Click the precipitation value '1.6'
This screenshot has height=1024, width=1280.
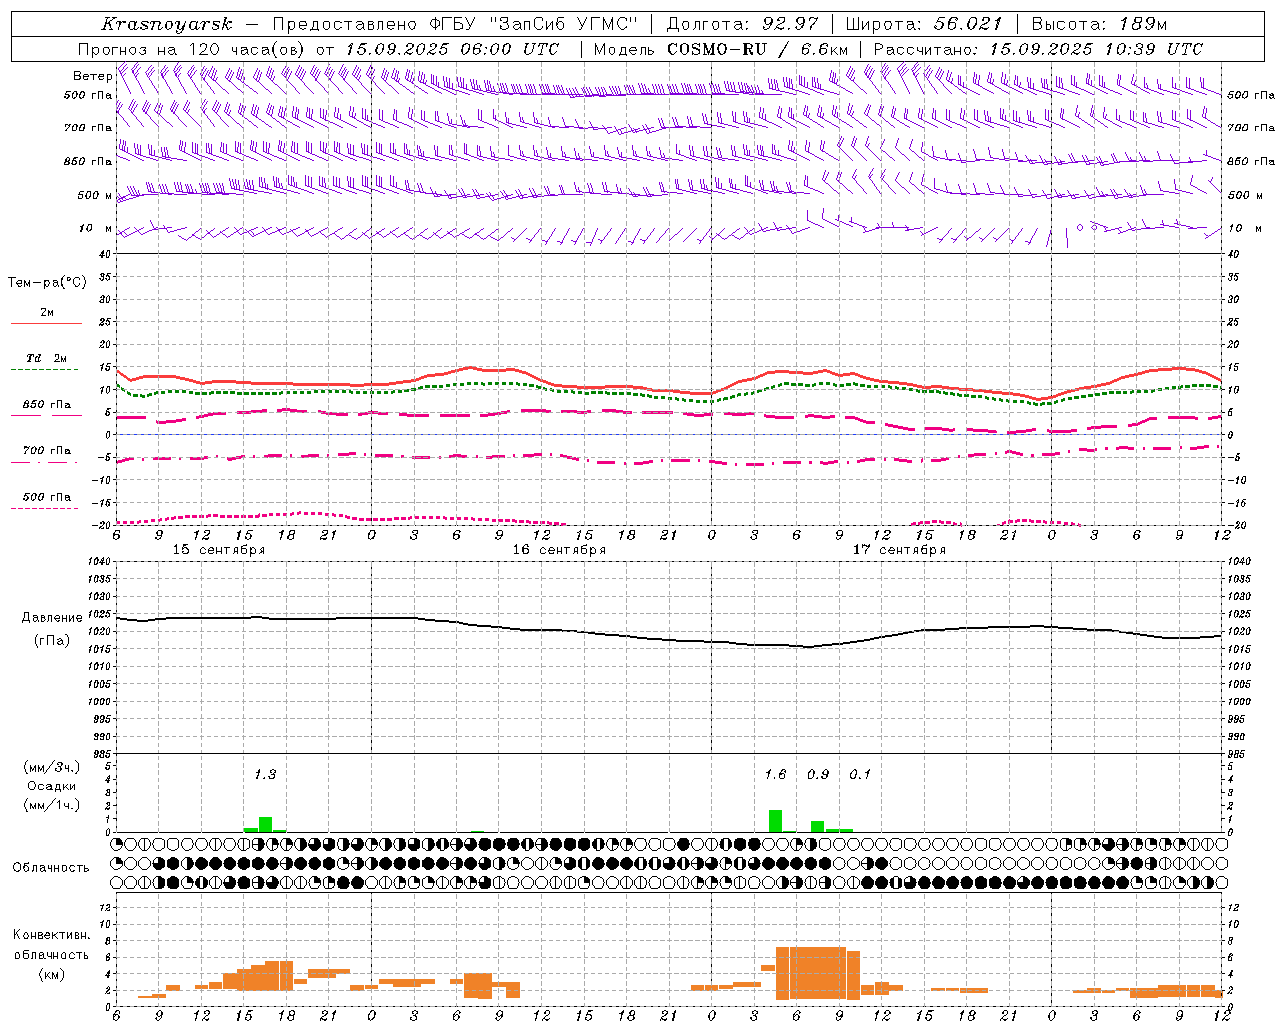775,775
